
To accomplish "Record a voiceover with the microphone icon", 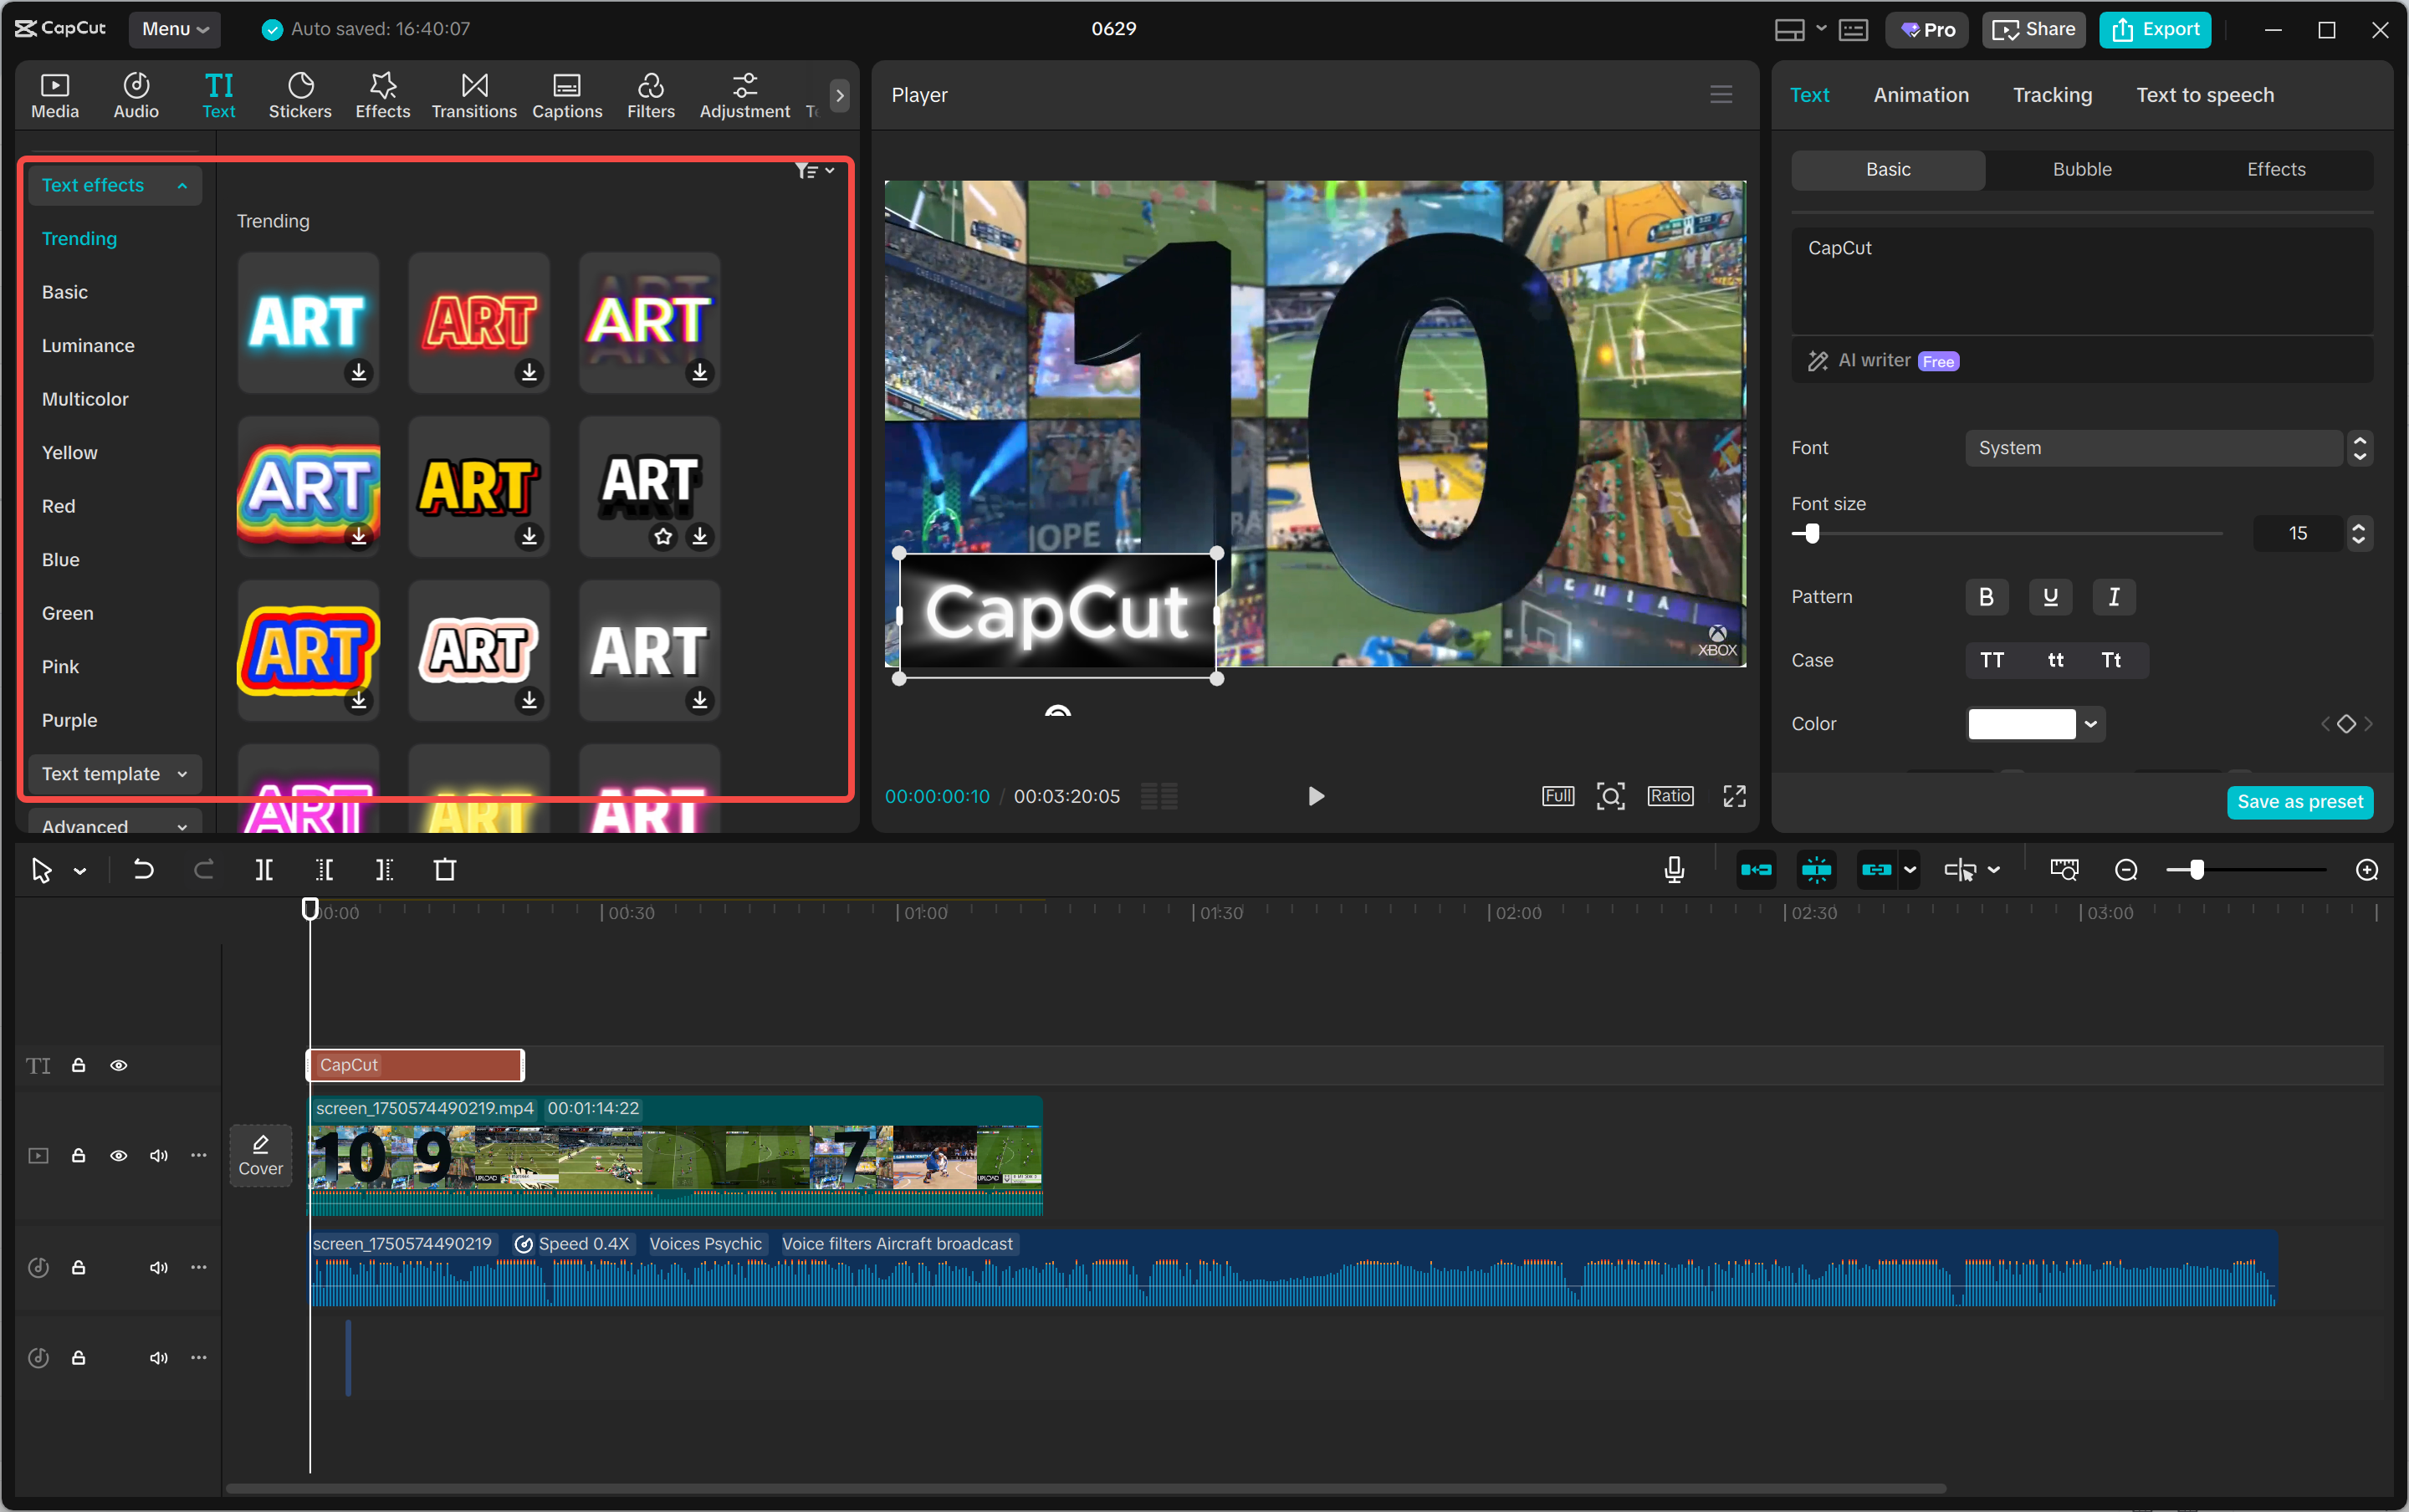I will click(1673, 869).
